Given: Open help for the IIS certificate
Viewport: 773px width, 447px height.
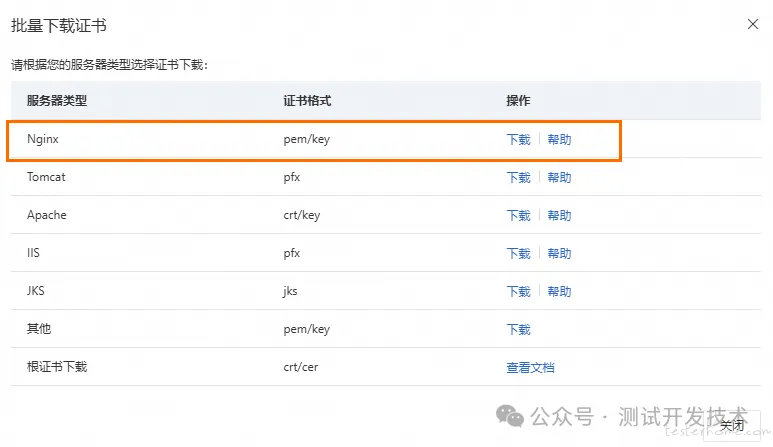Looking at the screenshot, I should tap(559, 253).
